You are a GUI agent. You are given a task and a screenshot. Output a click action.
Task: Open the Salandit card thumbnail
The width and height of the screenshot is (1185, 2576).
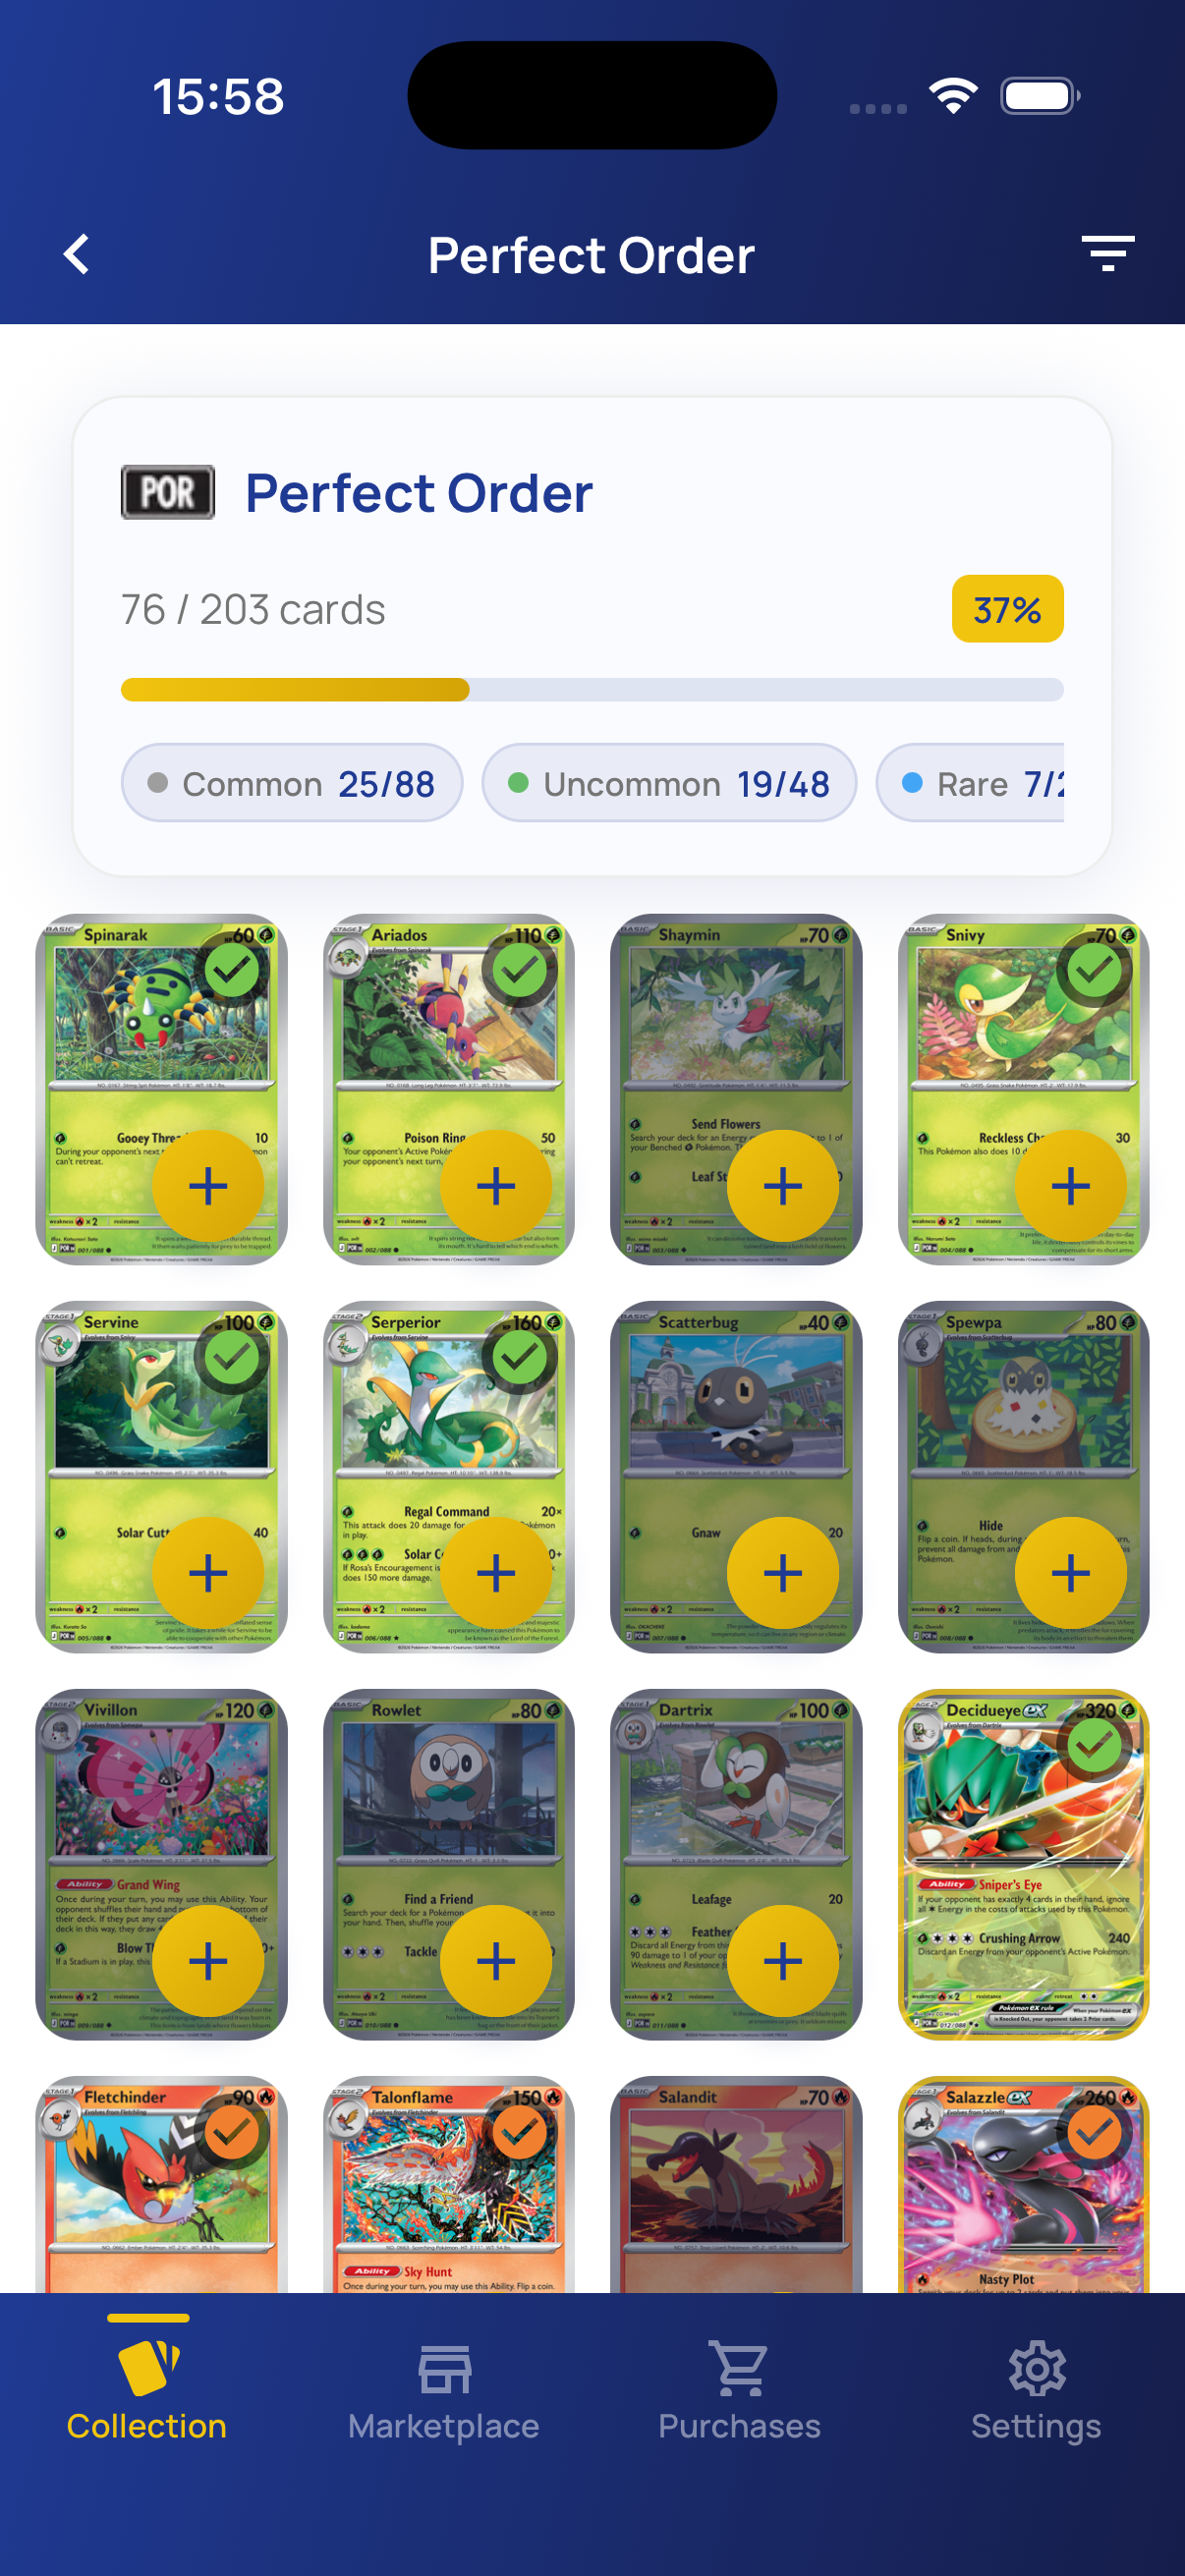736,2184
